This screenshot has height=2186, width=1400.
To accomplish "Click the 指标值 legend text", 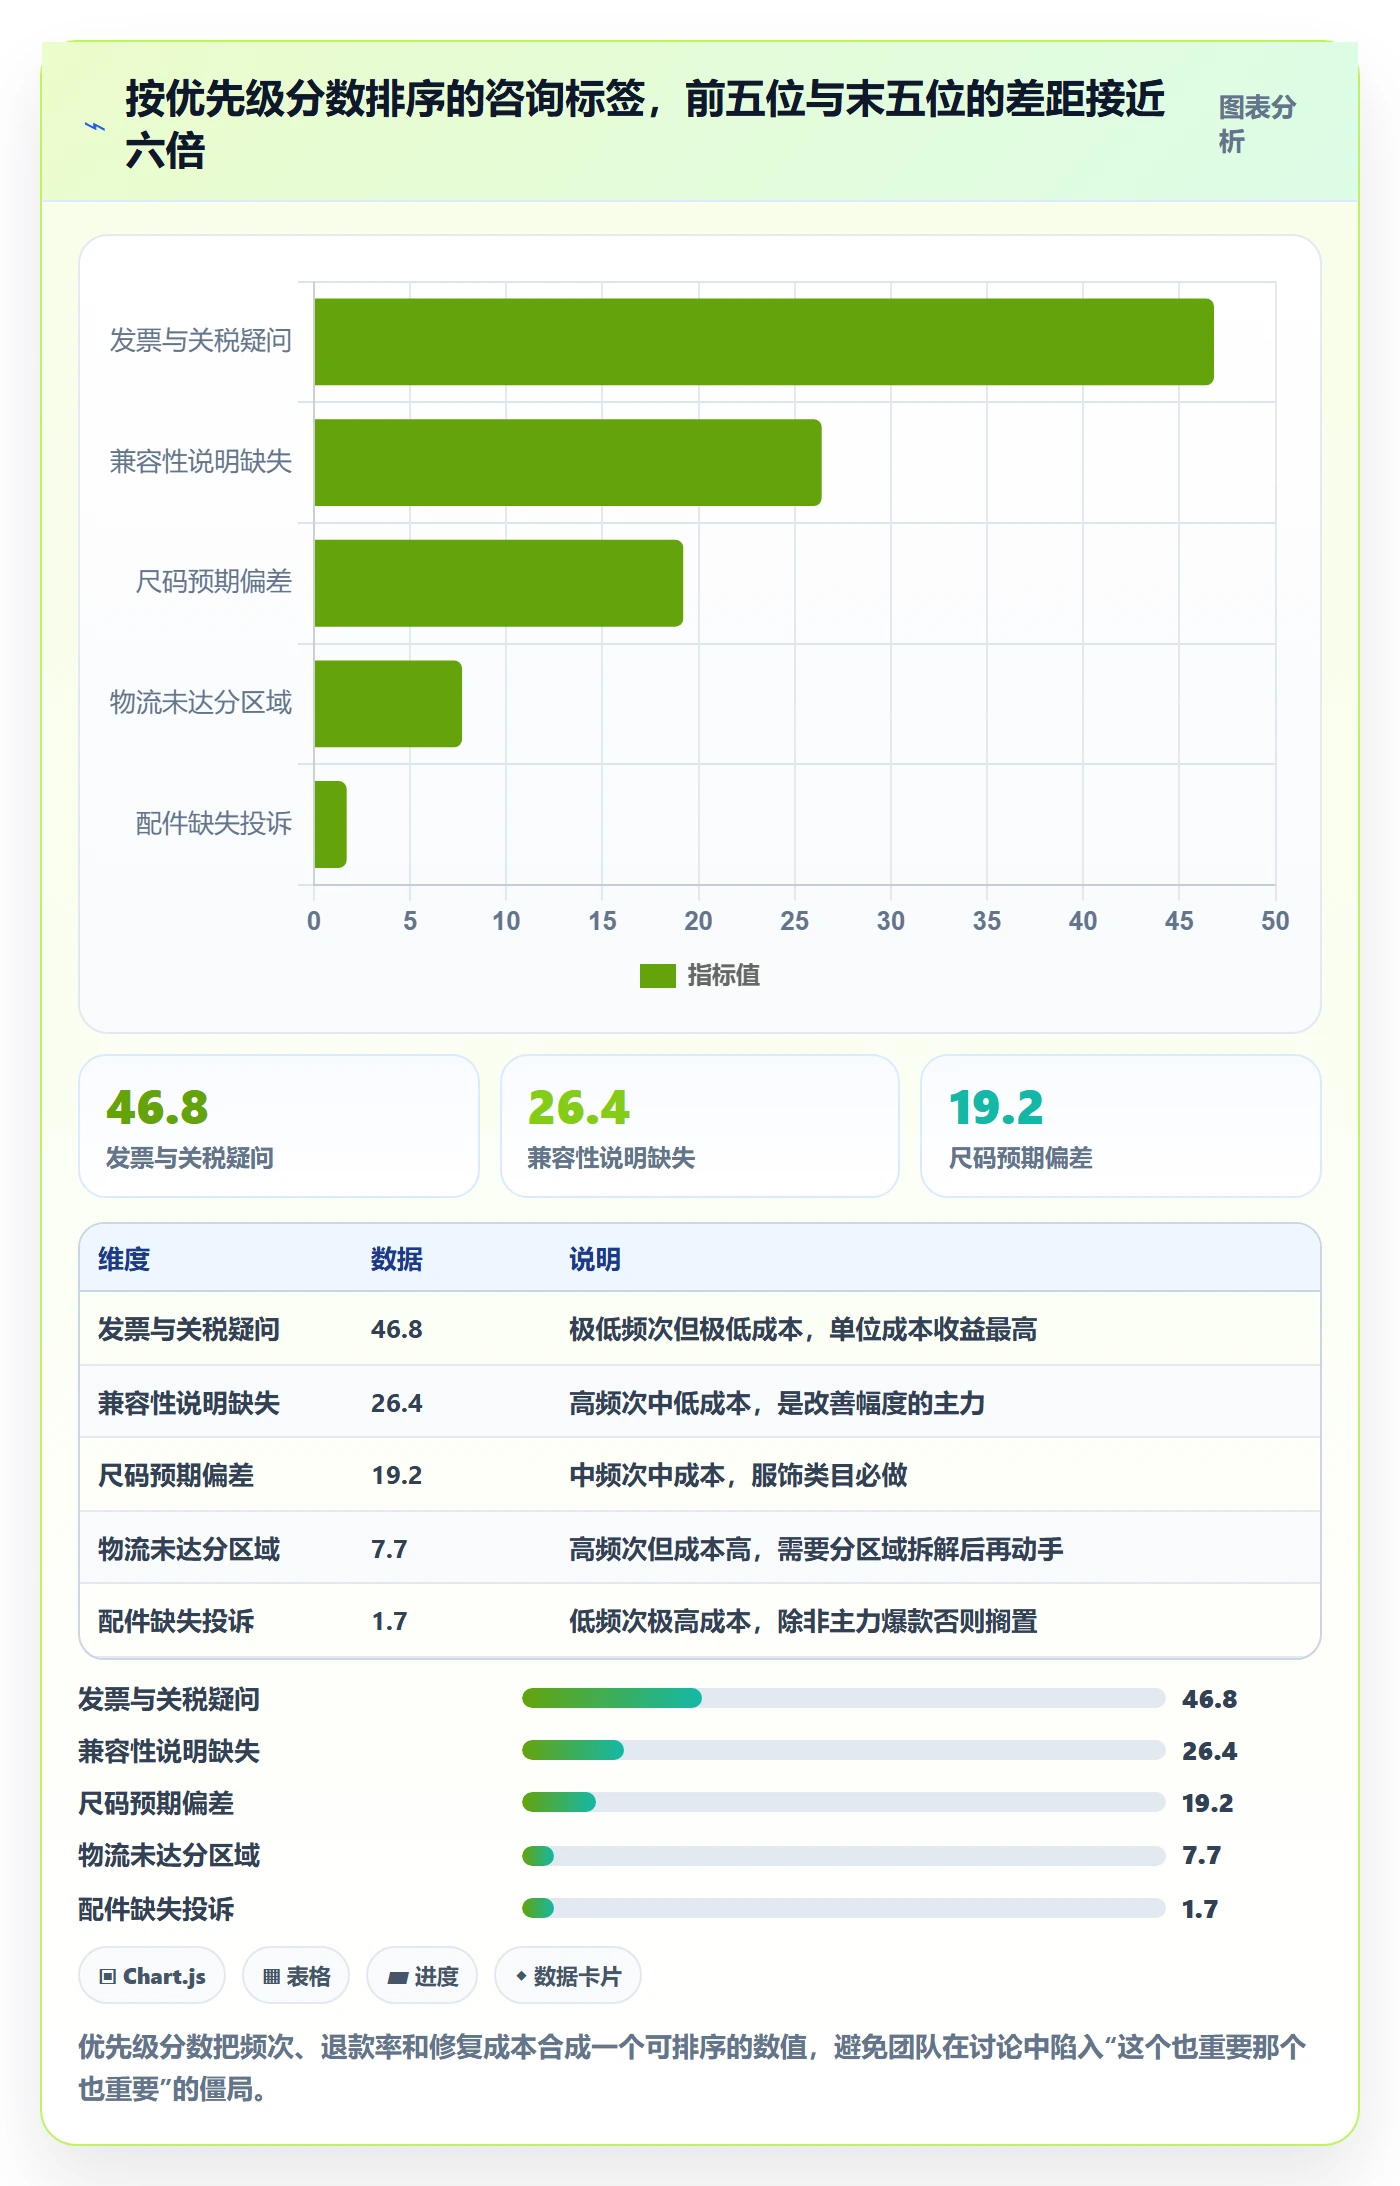I will point(723,975).
